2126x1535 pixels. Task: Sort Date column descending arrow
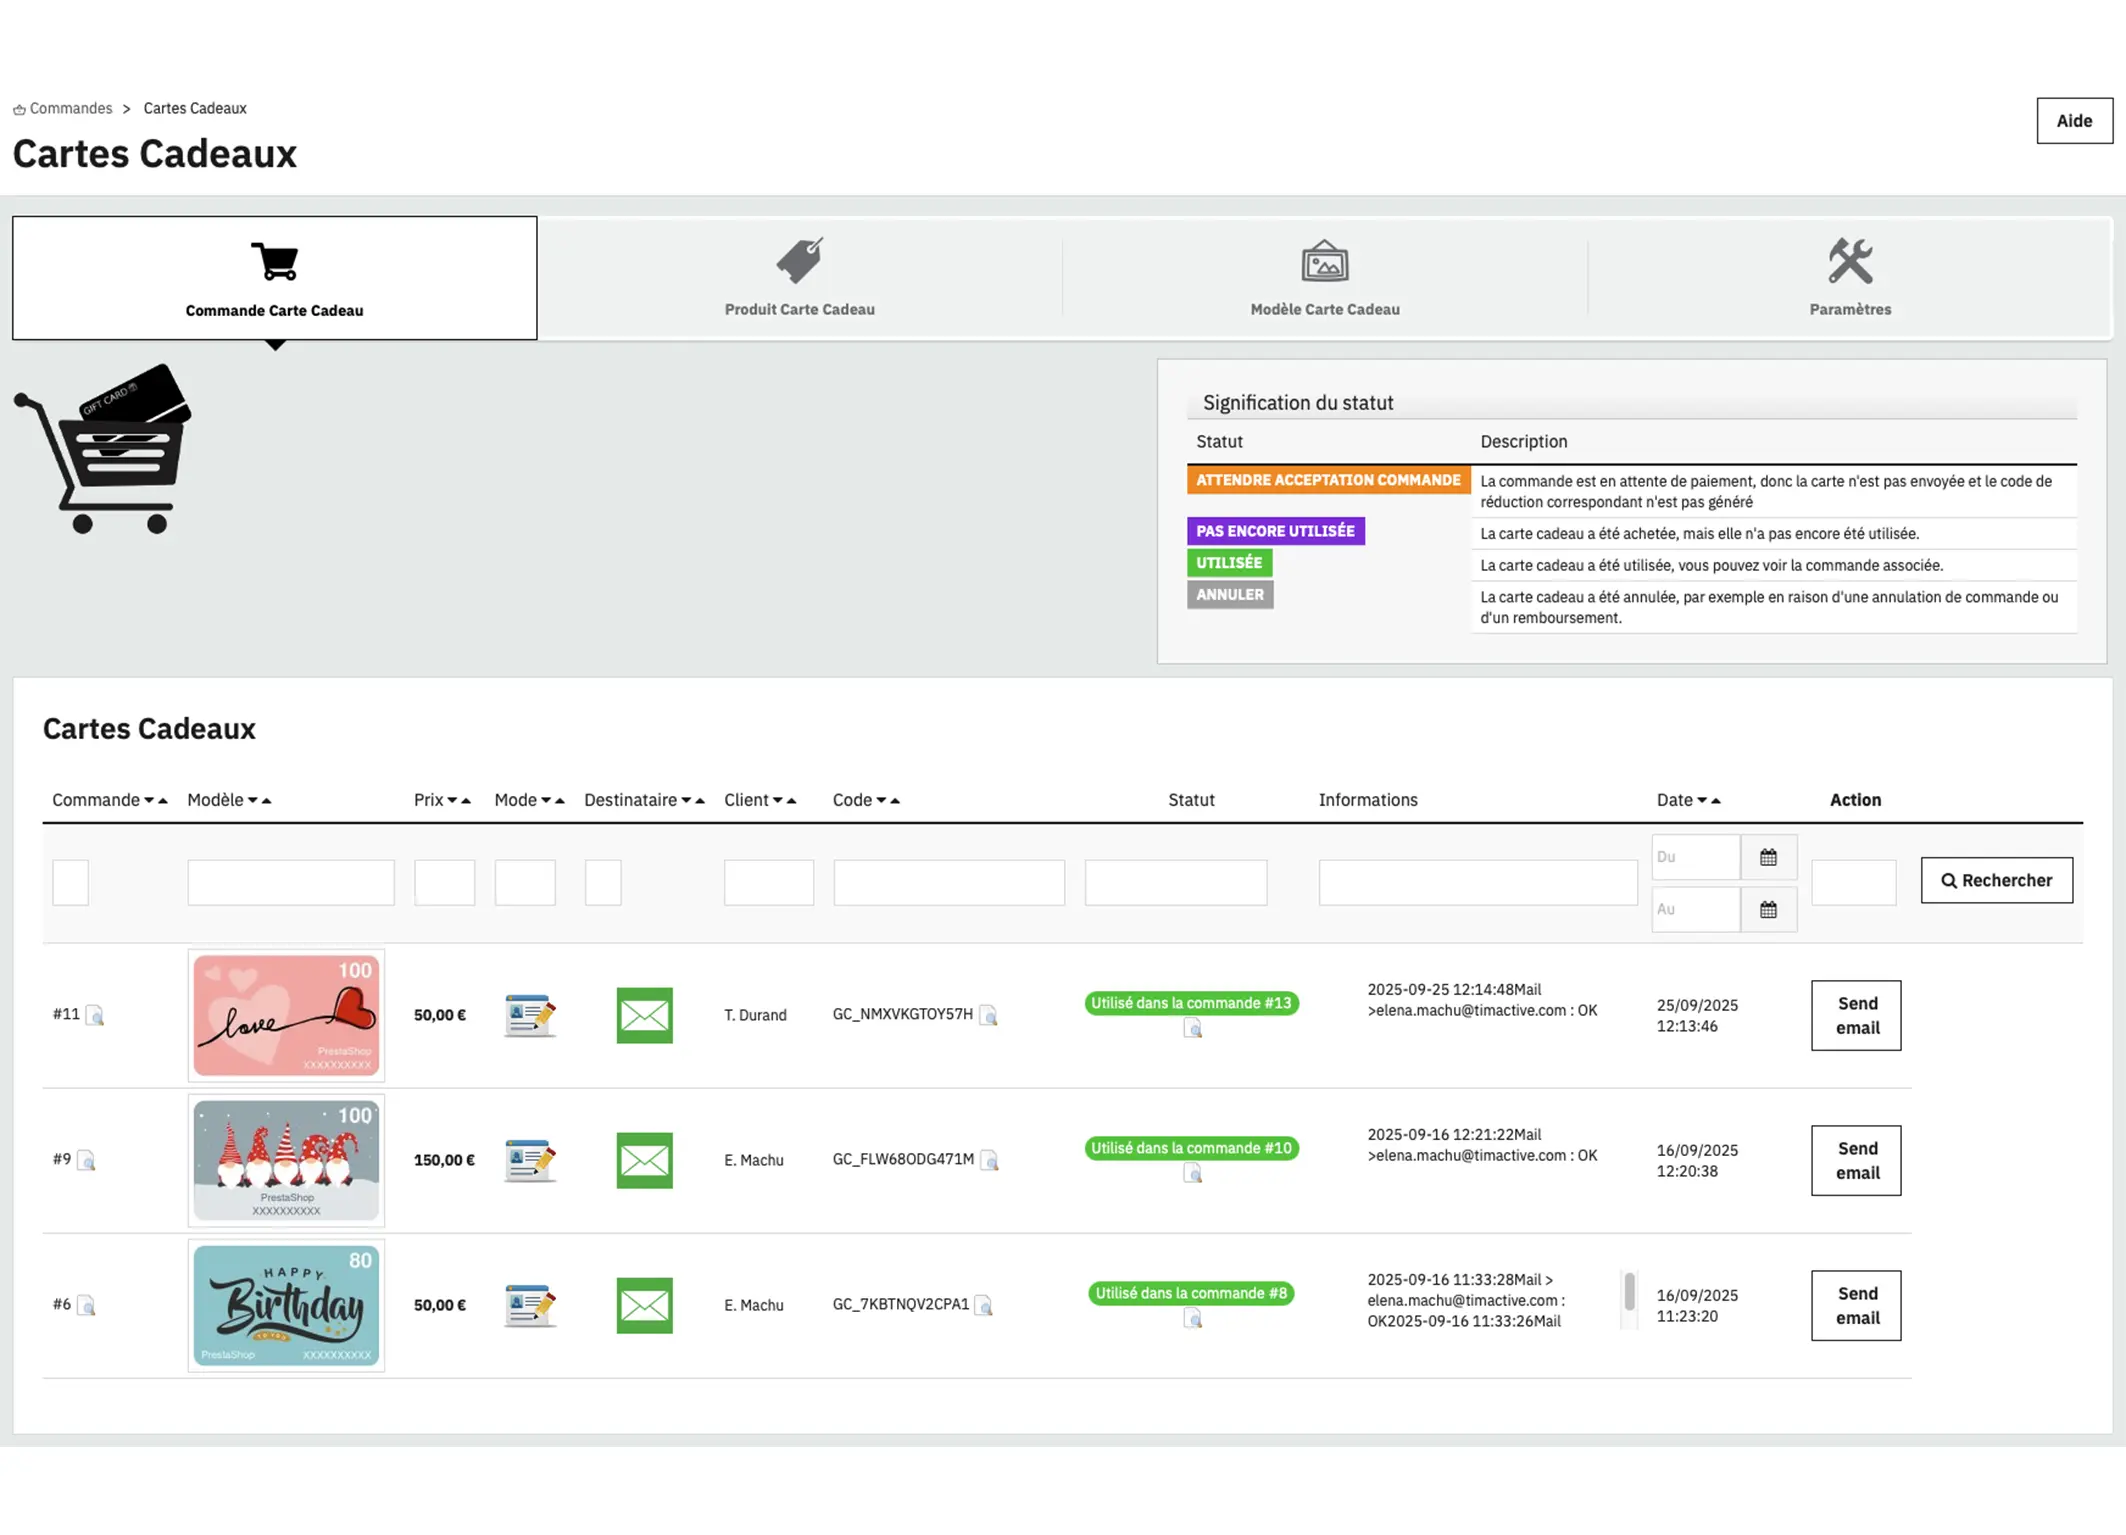point(1701,800)
